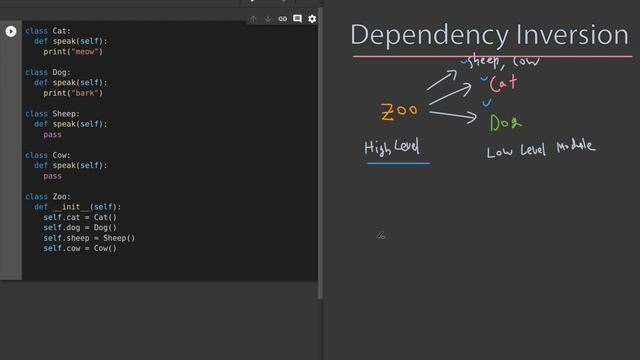The height and width of the screenshot is (360, 640).
Task: Click the 'def __init__(self):' line
Action: click(78, 207)
